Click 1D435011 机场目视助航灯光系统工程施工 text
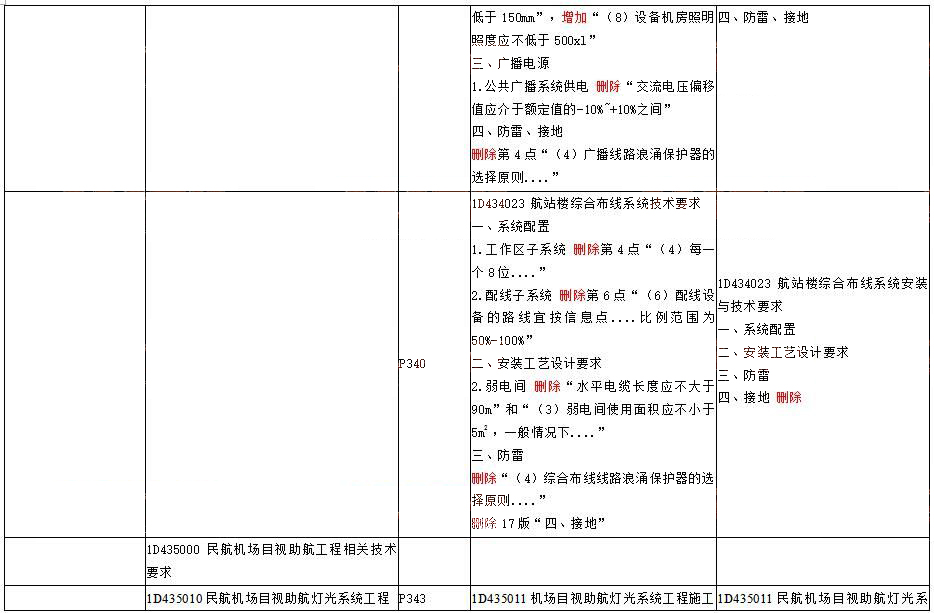The height and width of the screenshot is (613, 934). coord(592,599)
